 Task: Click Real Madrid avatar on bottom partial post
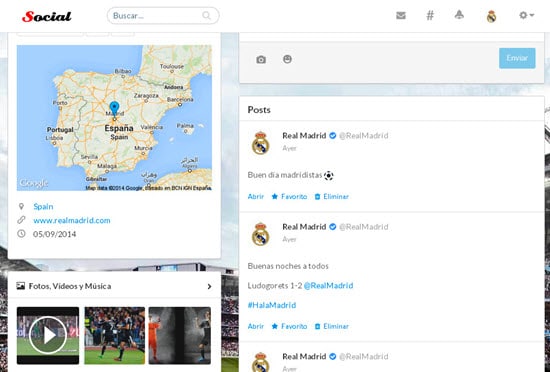click(x=261, y=361)
